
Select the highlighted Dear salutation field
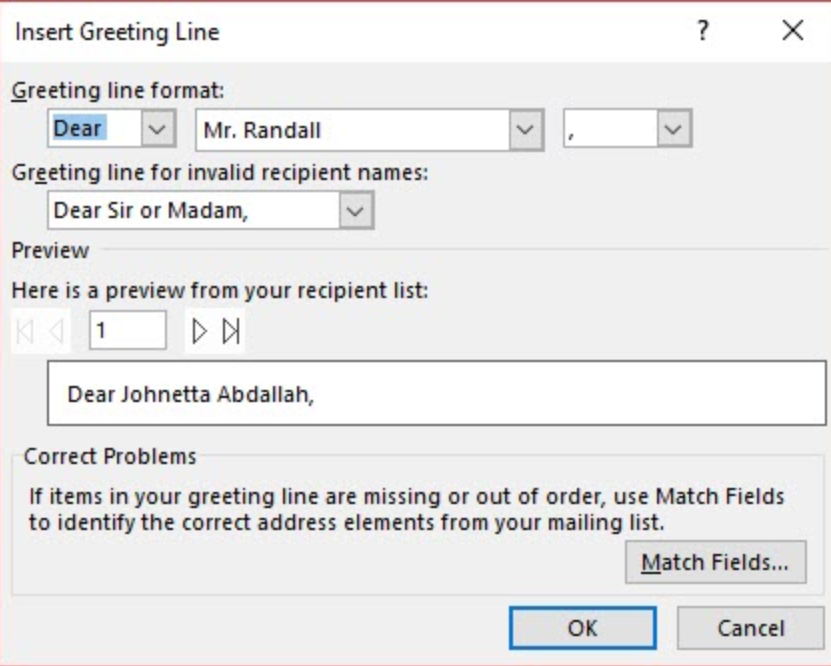tap(95, 129)
